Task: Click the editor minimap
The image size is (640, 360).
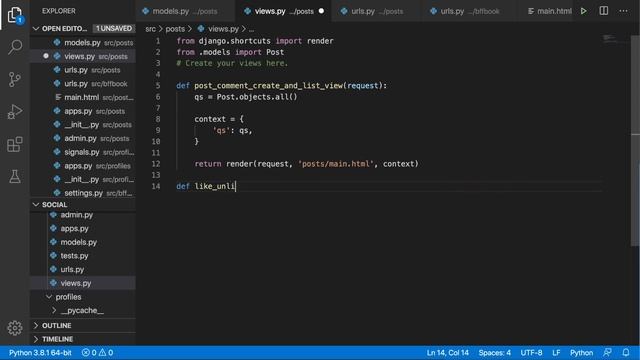Action: 615,39
